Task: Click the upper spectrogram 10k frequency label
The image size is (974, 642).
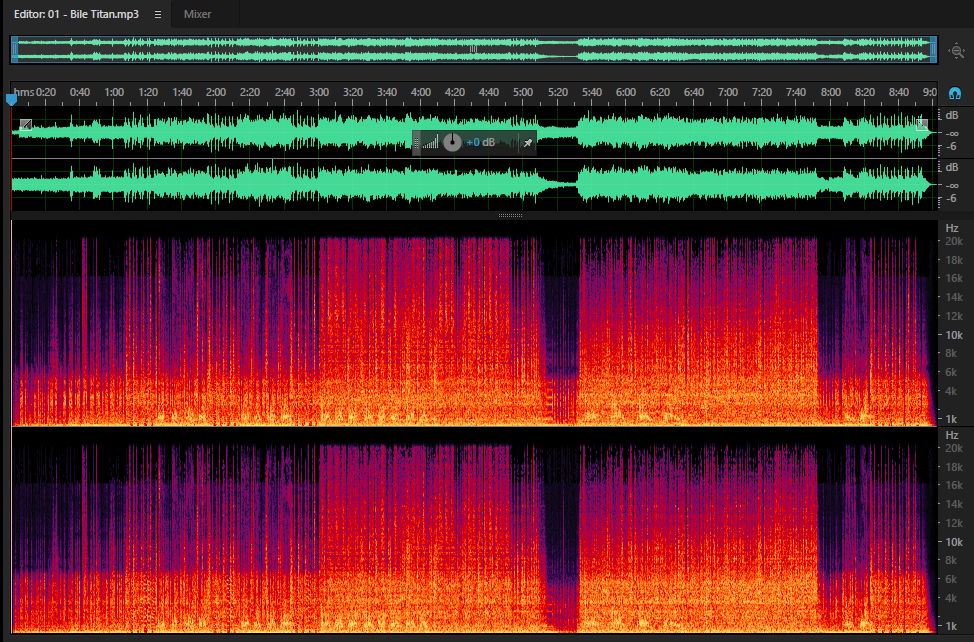Action: [x=954, y=335]
